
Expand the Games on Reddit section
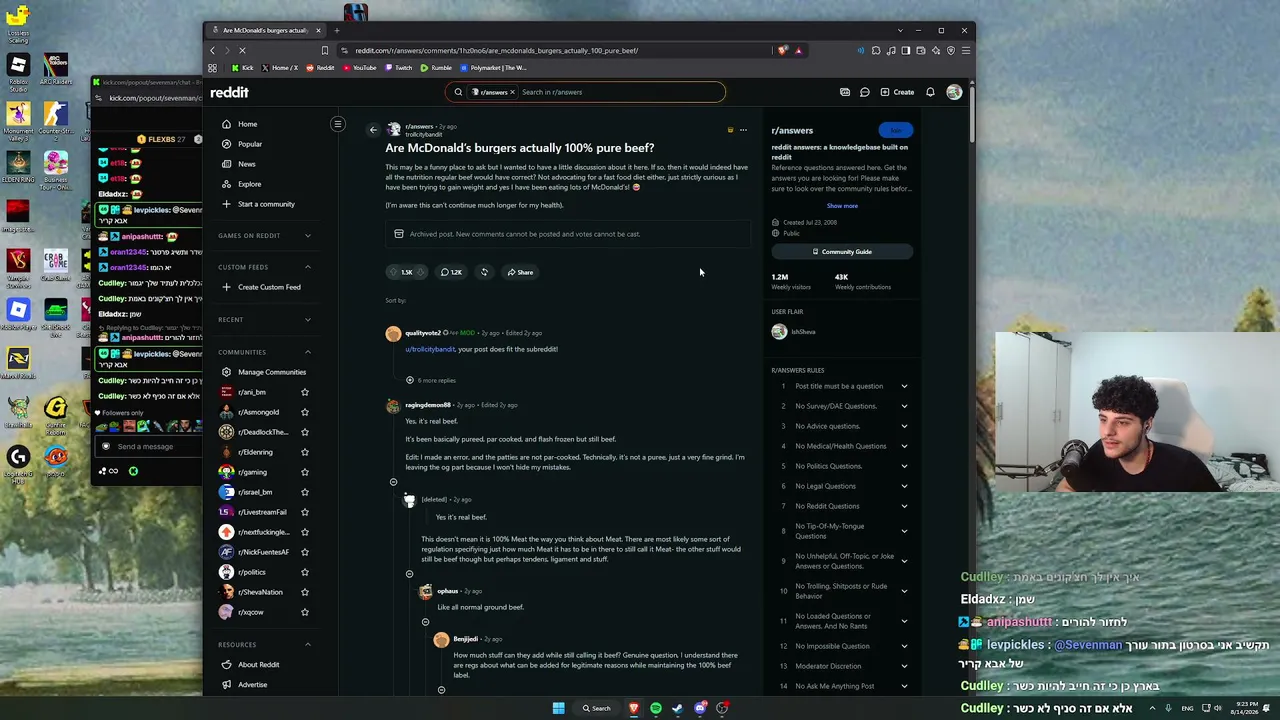tap(308, 236)
